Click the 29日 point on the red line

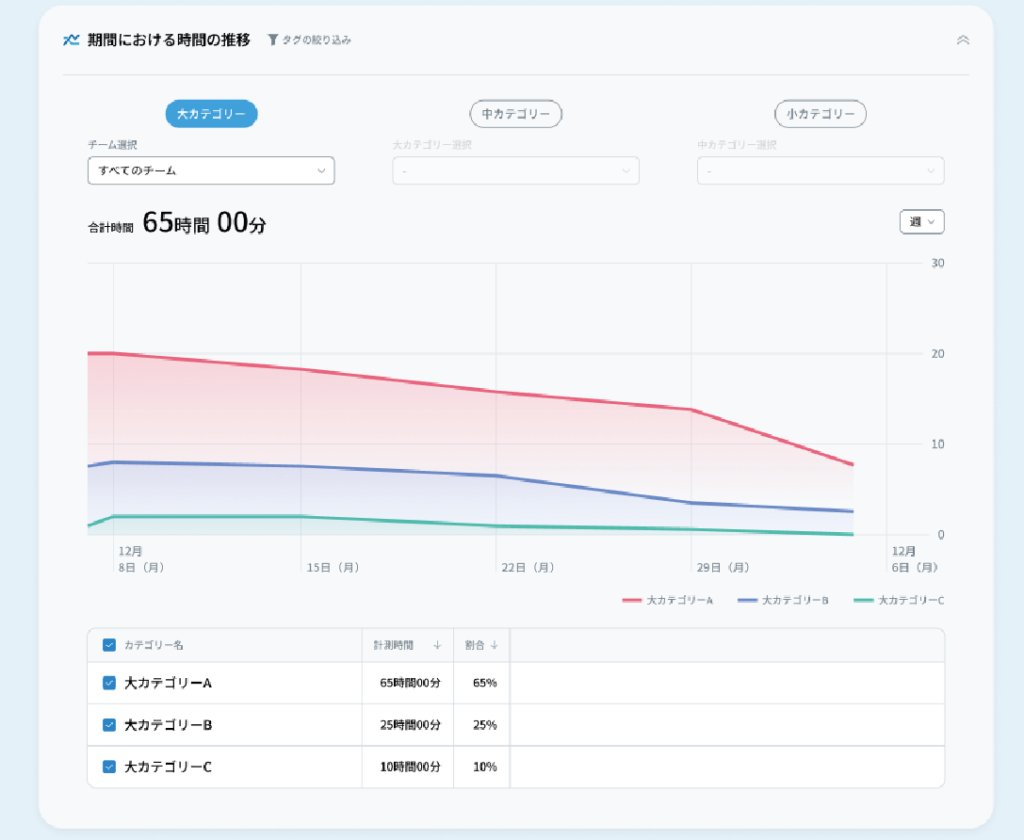(x=691, y=410)
